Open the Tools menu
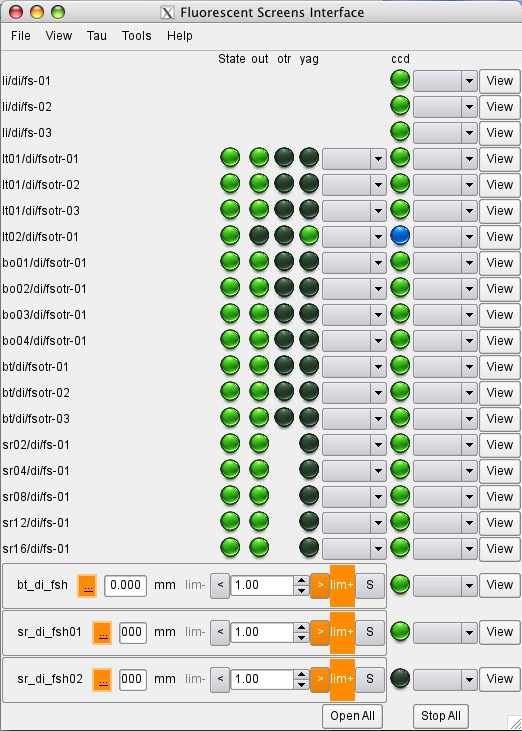The image size is (522, 731). click(137, 36)
